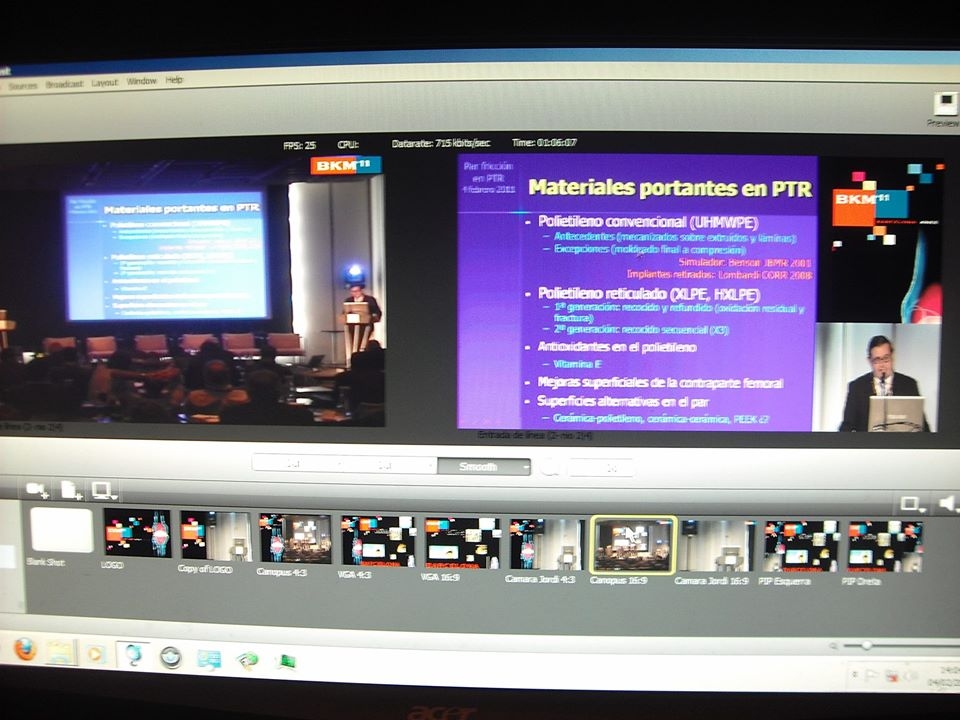960x720 pixels.
Task: Click the Preview monitor icon
Action: click(945, 103)
